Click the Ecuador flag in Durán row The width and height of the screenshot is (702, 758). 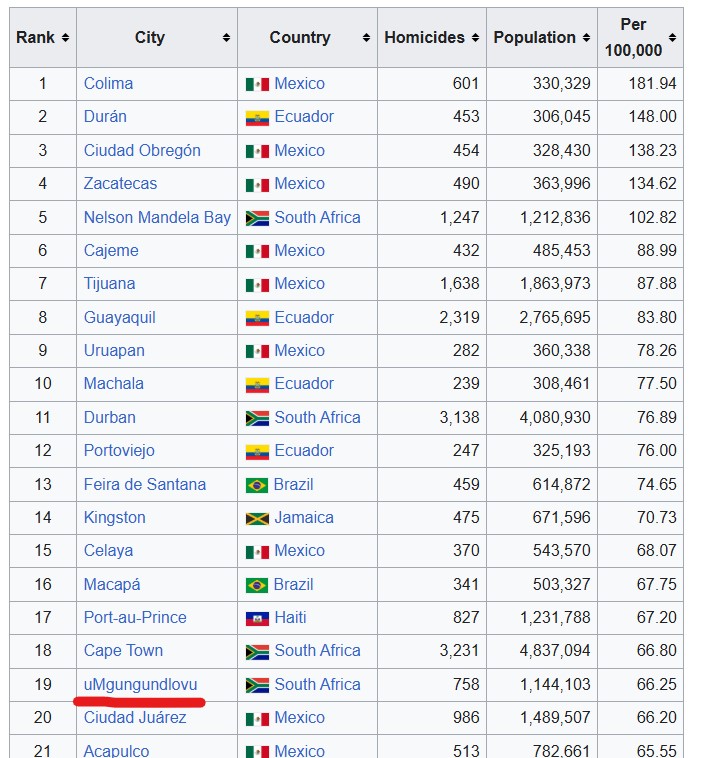[257, 118]
